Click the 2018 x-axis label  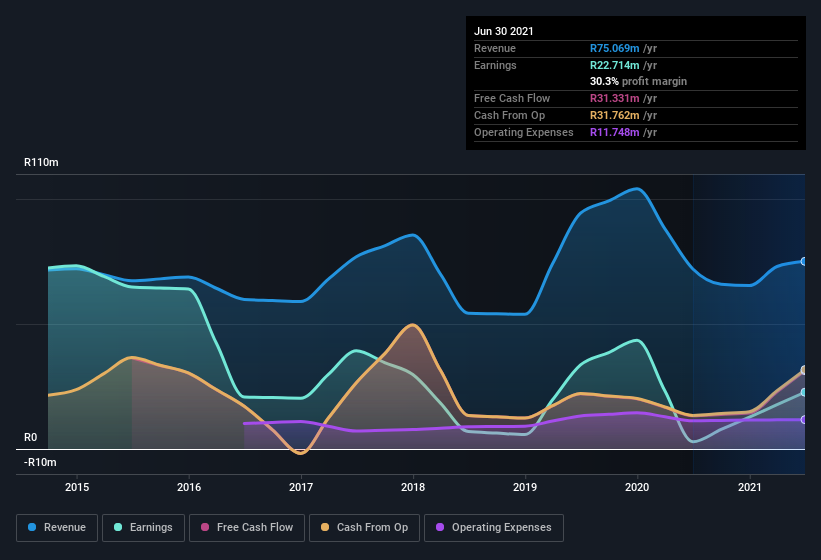[x=413, y=487]
